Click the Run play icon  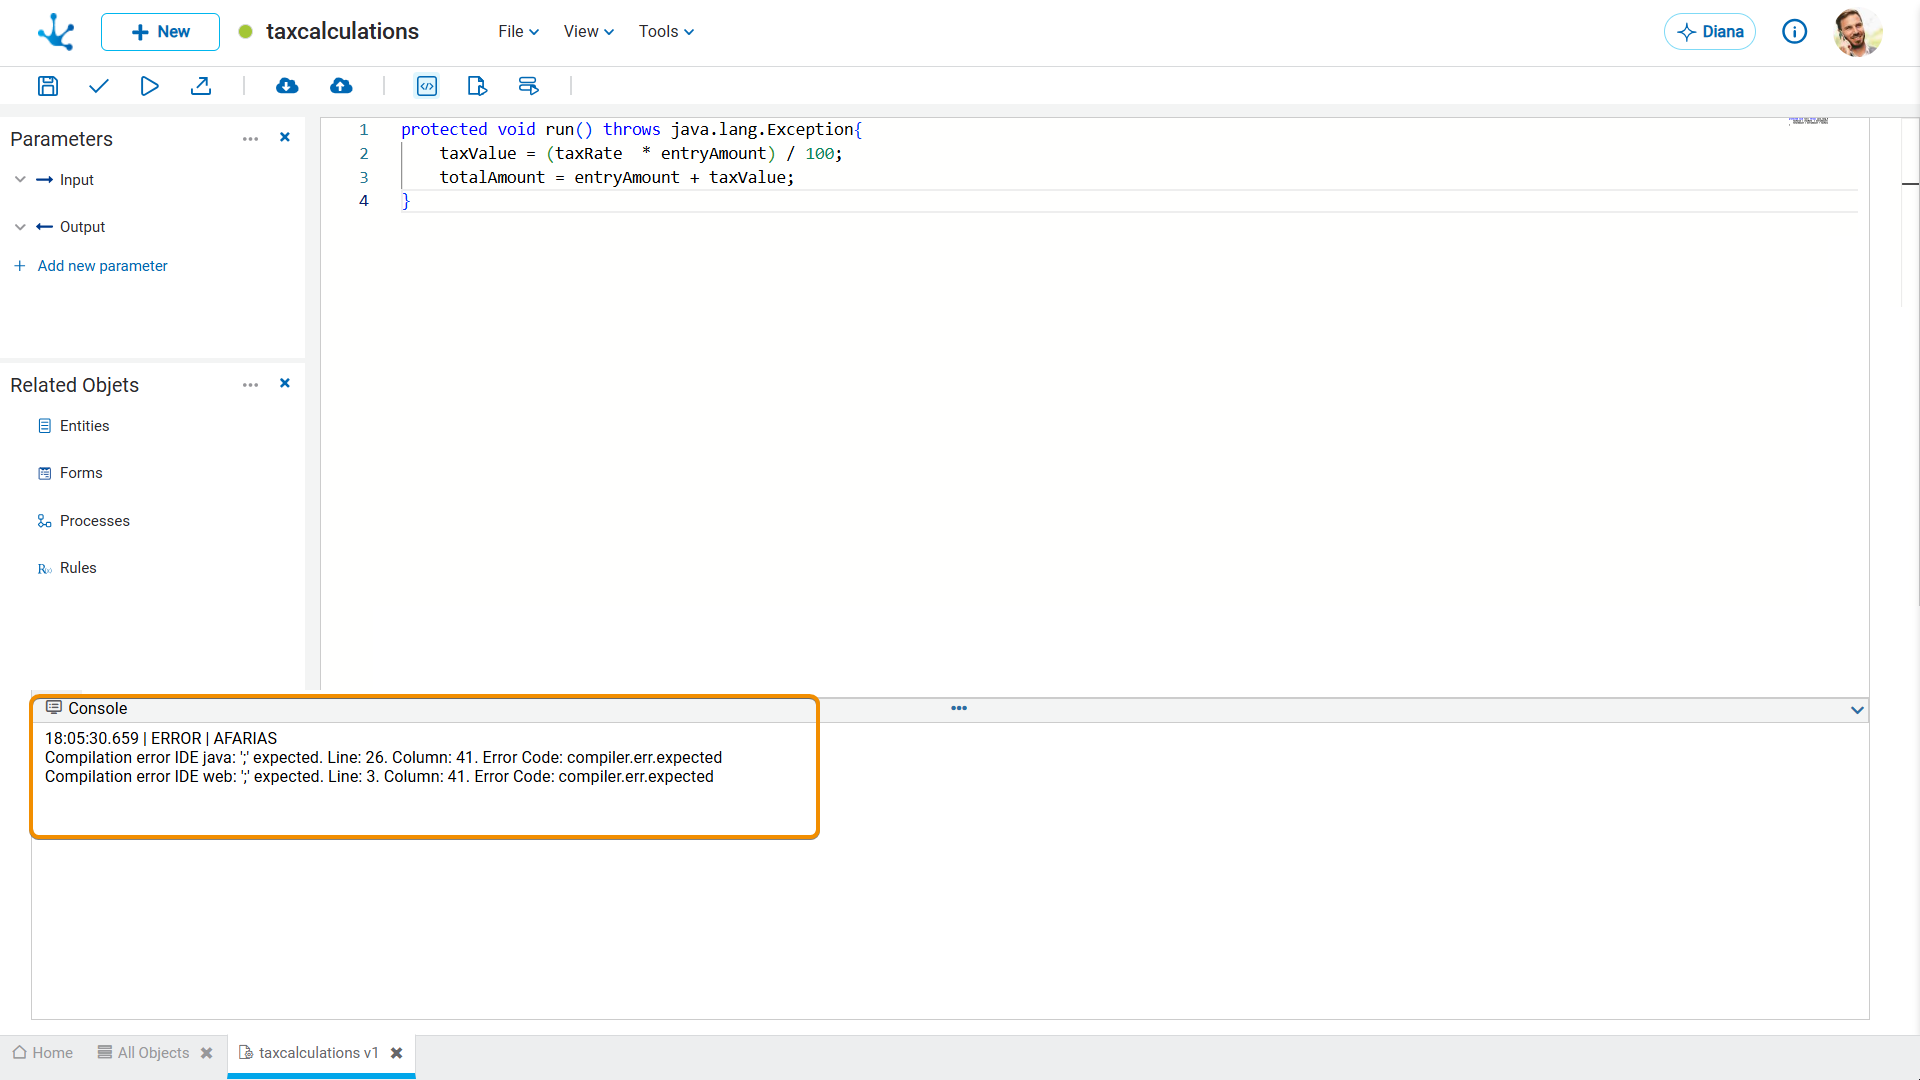point(149,86)
